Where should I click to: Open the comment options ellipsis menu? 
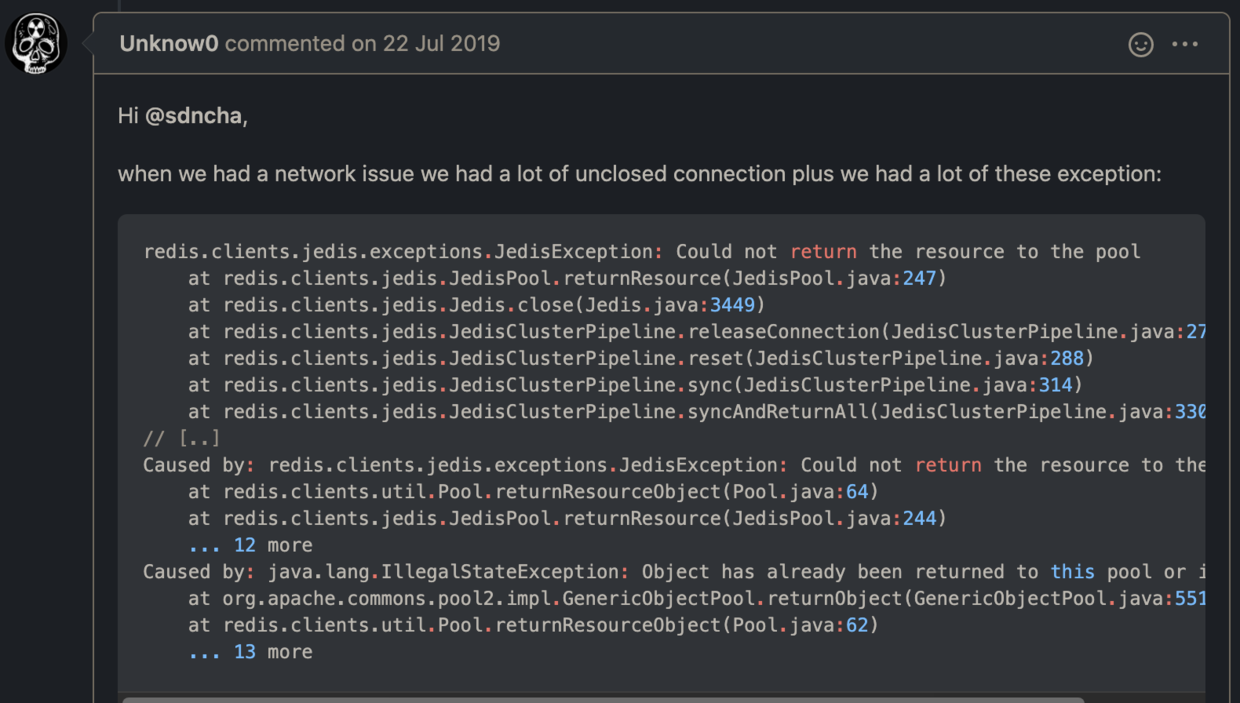[1185, 45]
